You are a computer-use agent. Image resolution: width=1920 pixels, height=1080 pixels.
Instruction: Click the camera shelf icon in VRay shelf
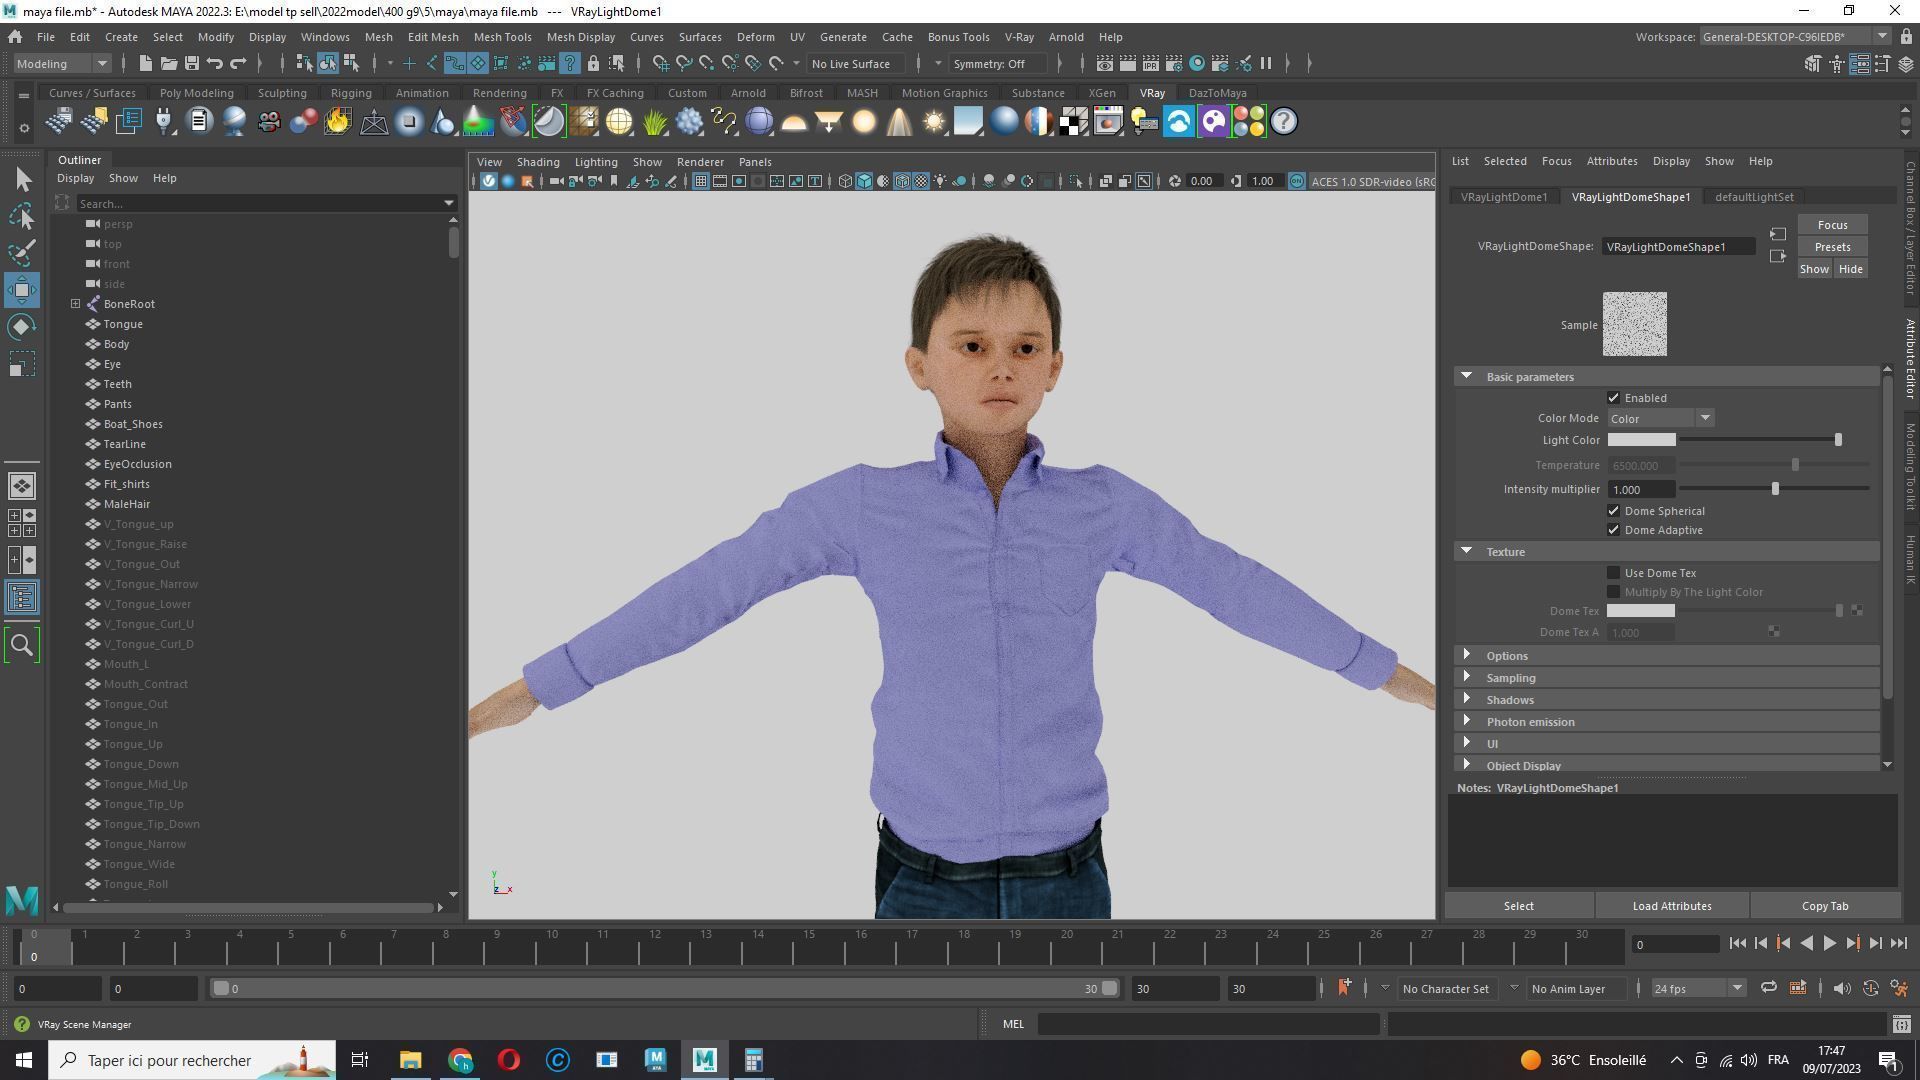[x=268, y=122]
